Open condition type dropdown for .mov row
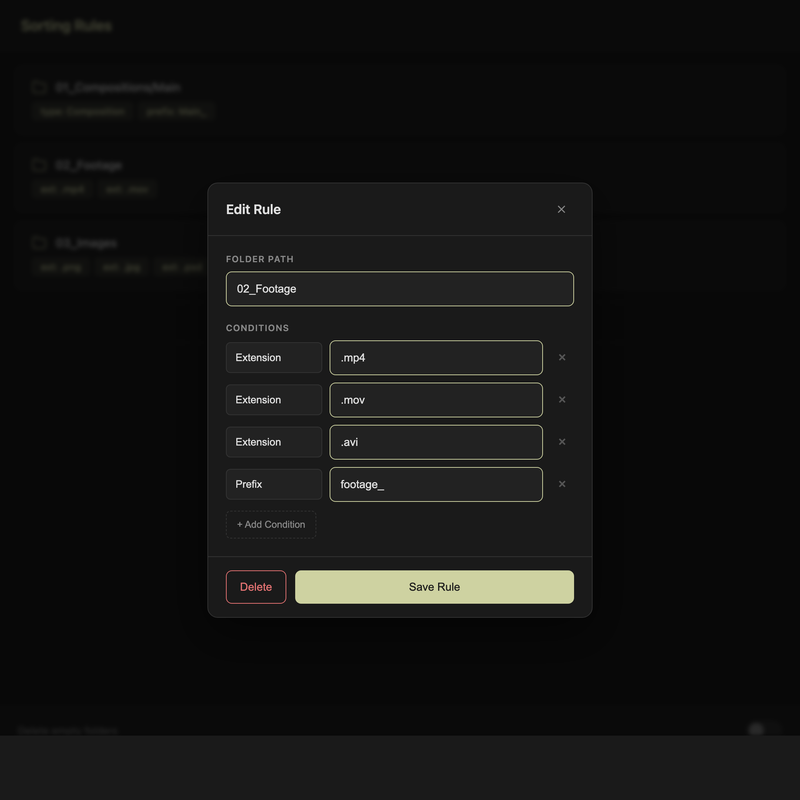 (x=273, y=399)
